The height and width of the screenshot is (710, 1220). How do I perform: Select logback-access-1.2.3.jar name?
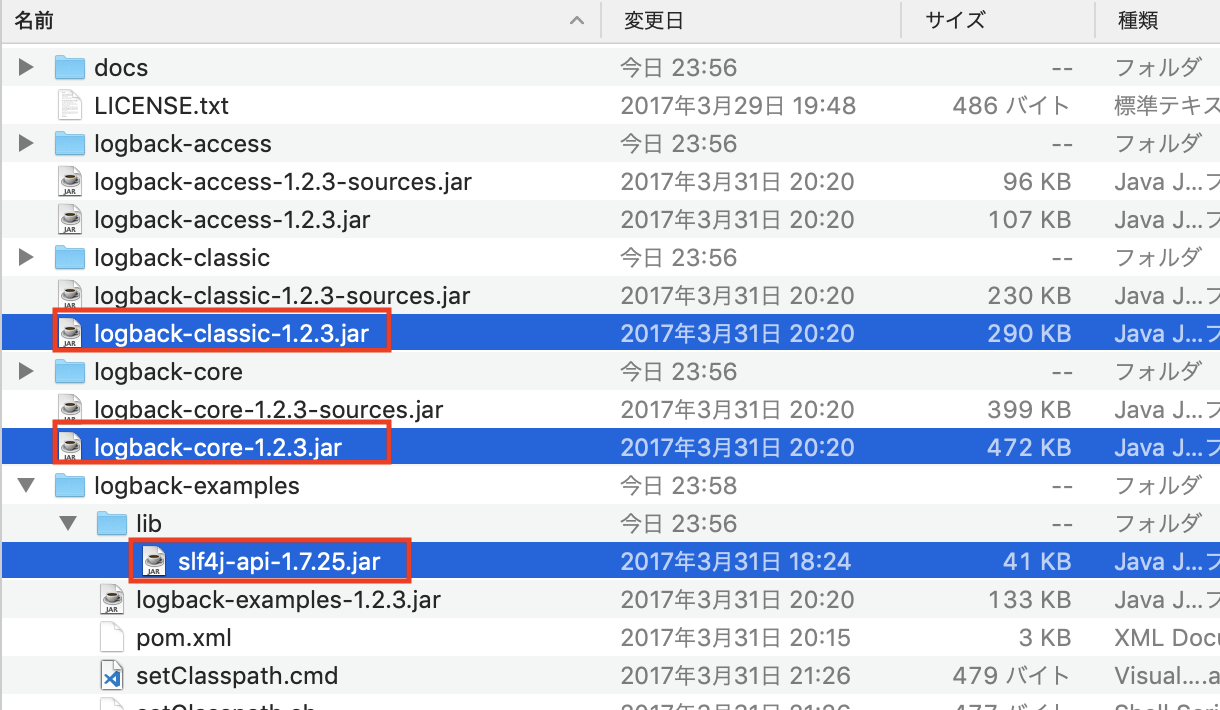pos(234,220)
